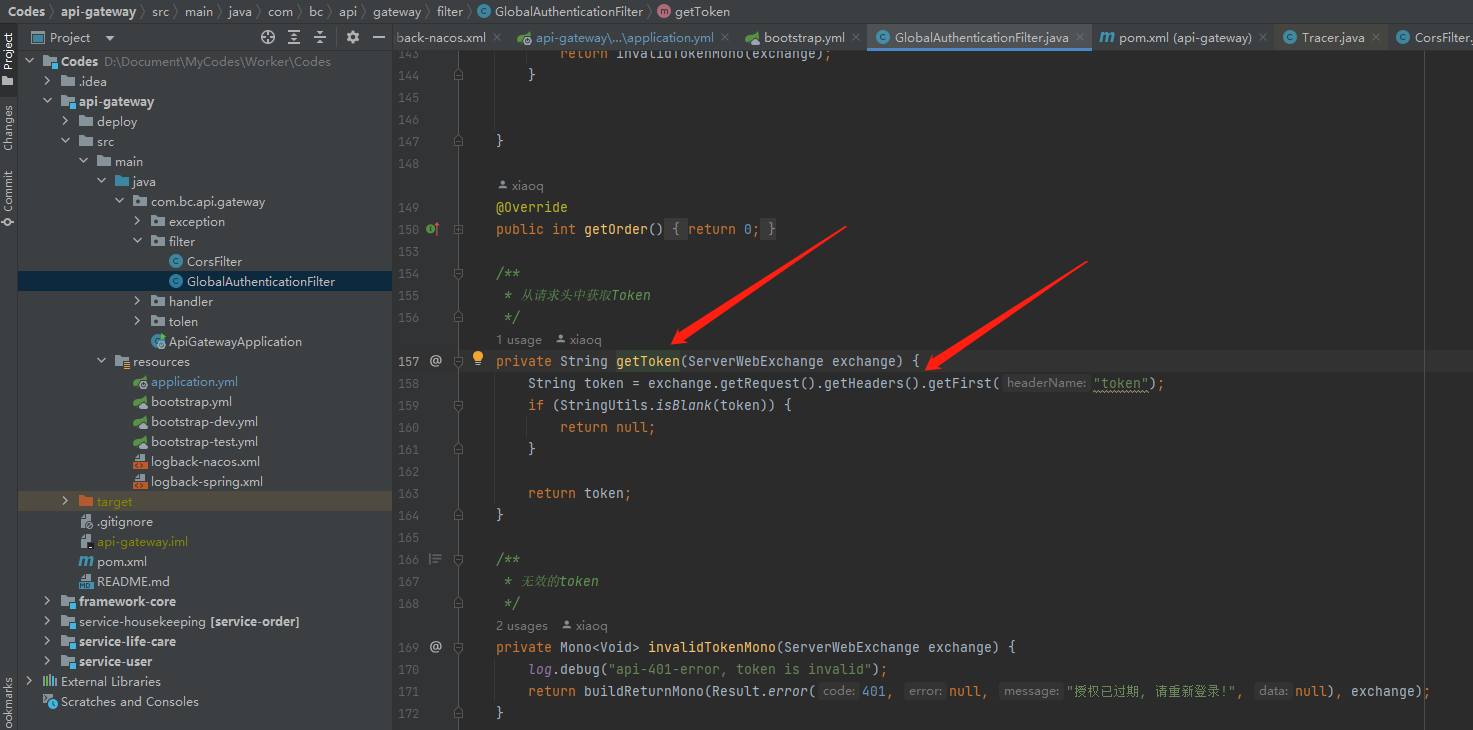Screen dimensions: 1473x730
Task: Close the application.yml editor tab
Action: 727,38
